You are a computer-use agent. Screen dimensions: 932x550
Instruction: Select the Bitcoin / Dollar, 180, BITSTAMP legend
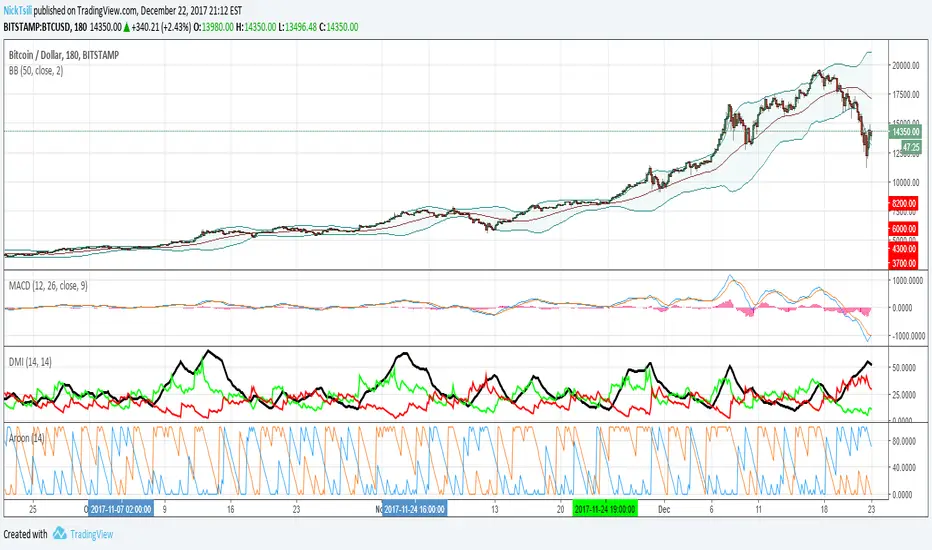(64, 55)
